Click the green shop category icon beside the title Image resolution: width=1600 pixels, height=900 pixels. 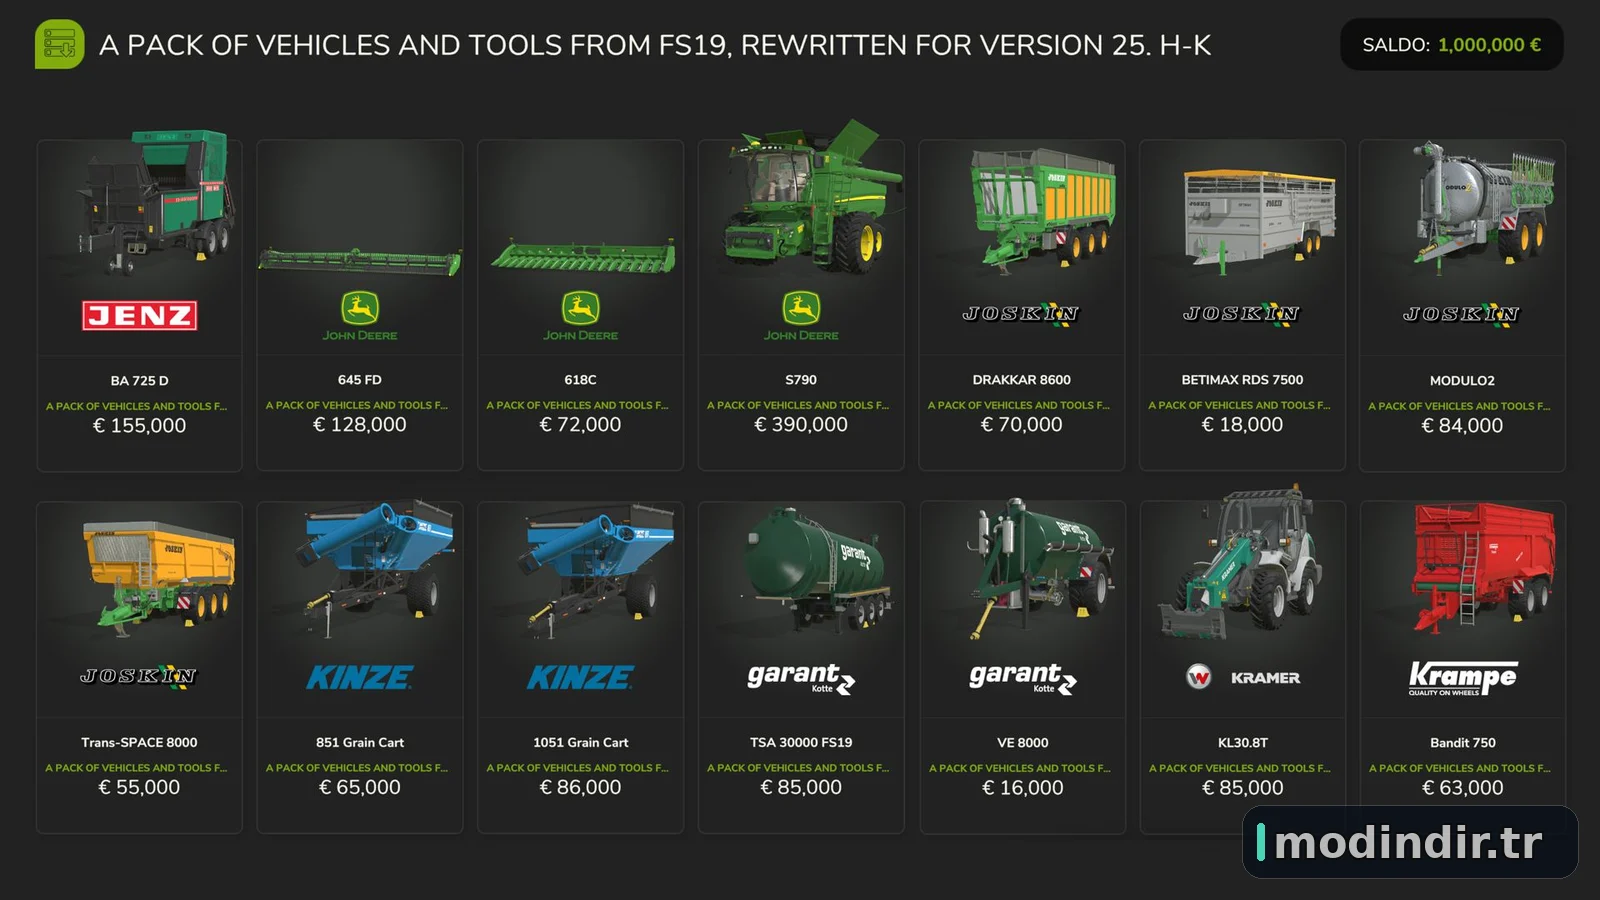tap(59, 45)
